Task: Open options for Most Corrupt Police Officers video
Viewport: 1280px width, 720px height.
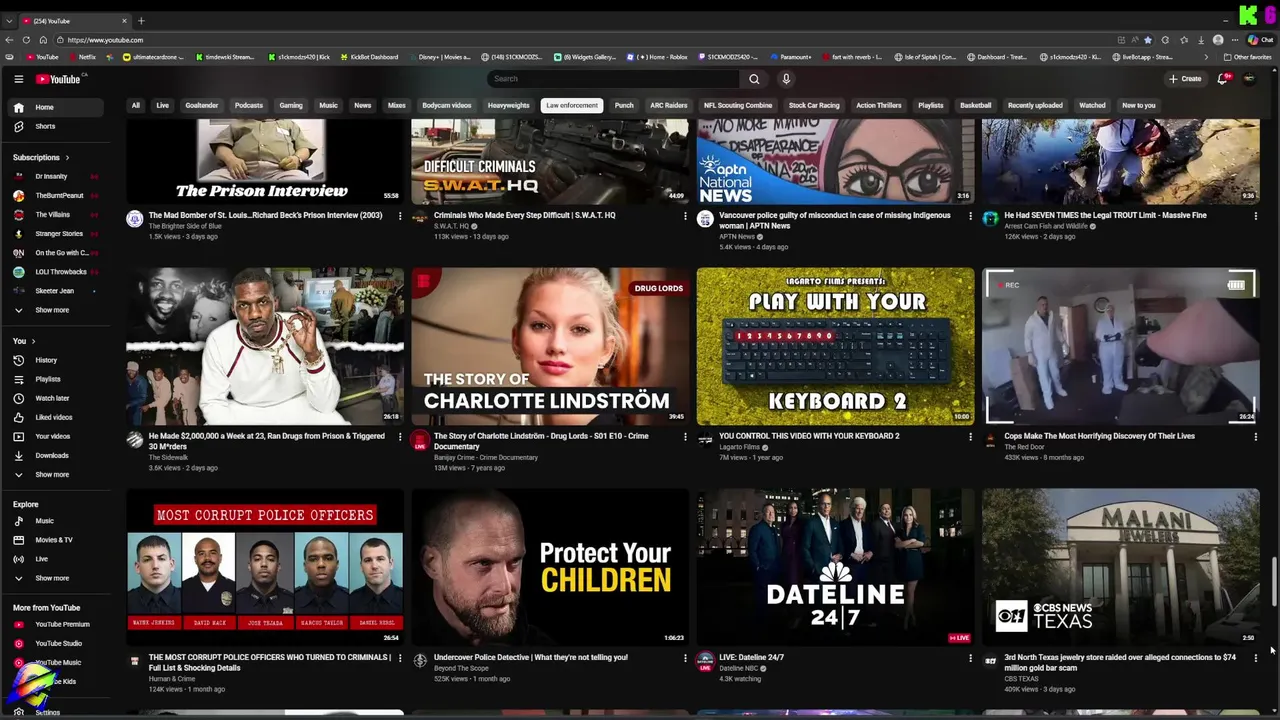Action: point(400,658)
